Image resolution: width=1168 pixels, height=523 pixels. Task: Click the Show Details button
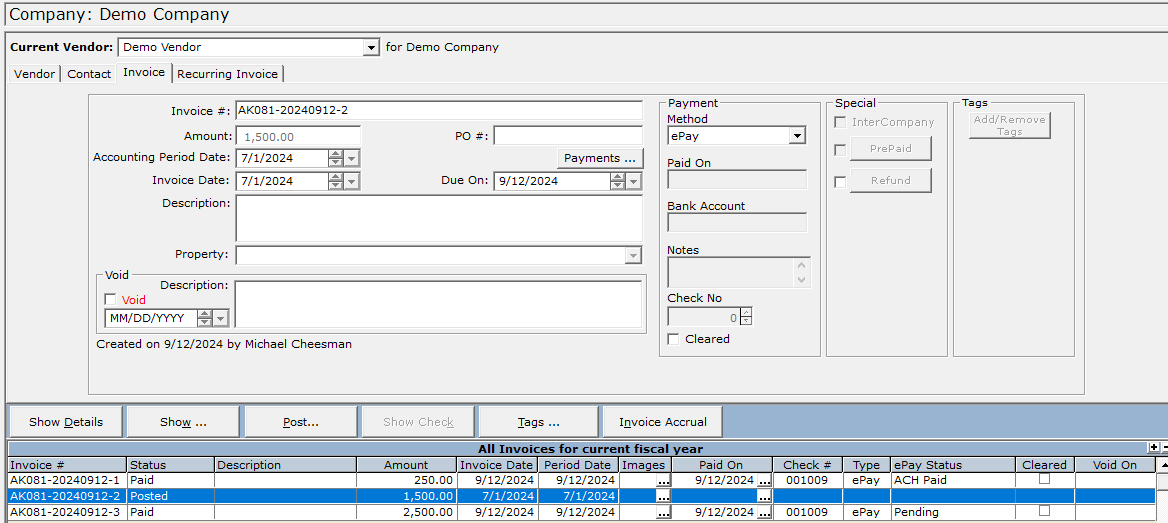point(65,422)
